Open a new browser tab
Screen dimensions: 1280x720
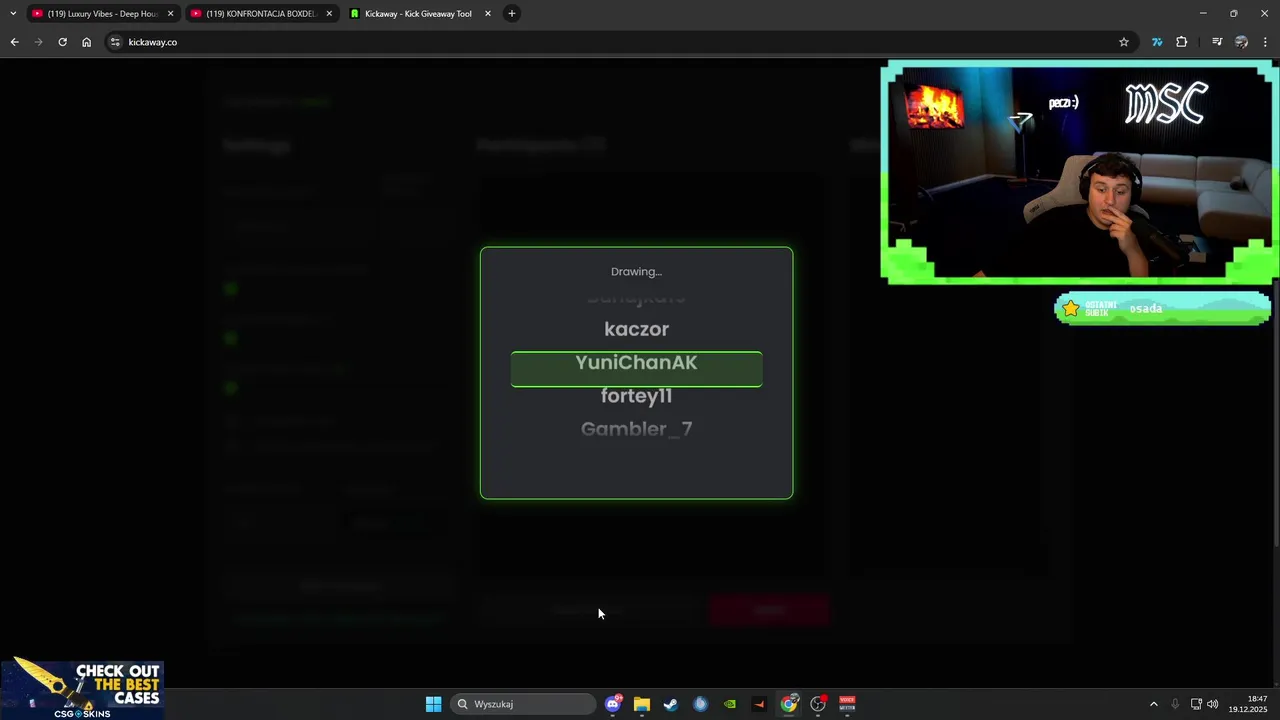[512, 13]
